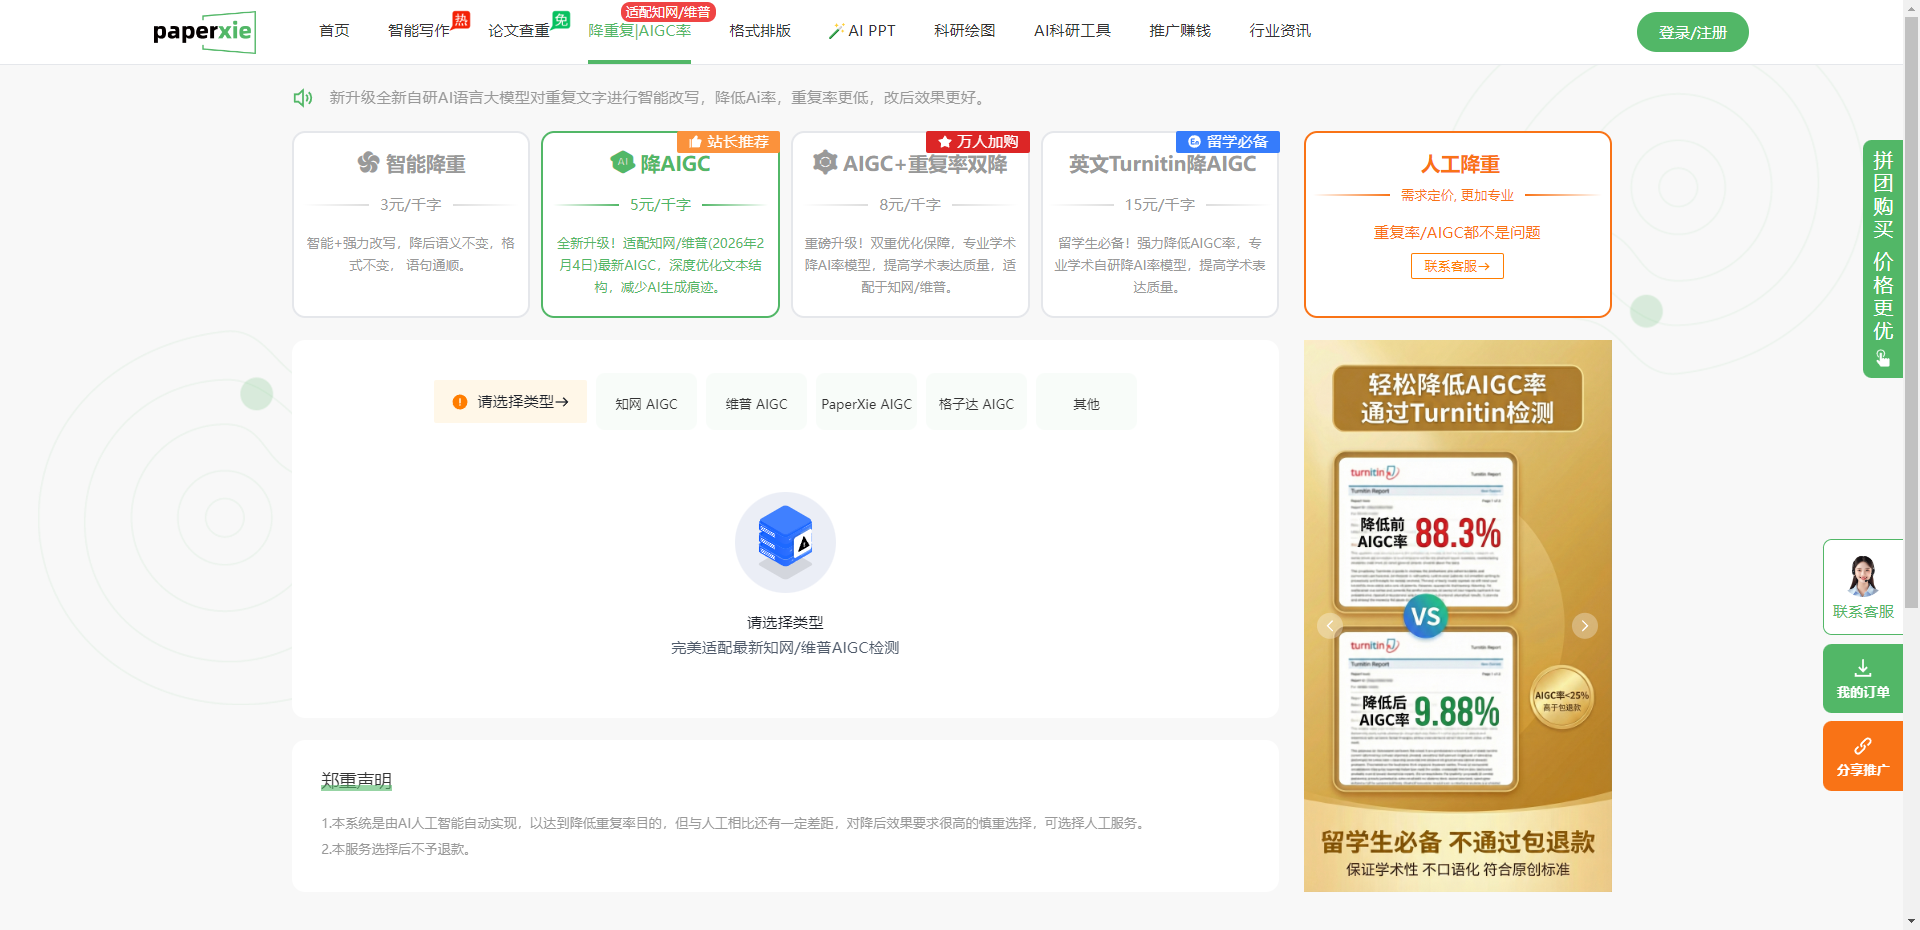
Task: Click the 智能降重 swirl icon
Action: pos(369,163)
